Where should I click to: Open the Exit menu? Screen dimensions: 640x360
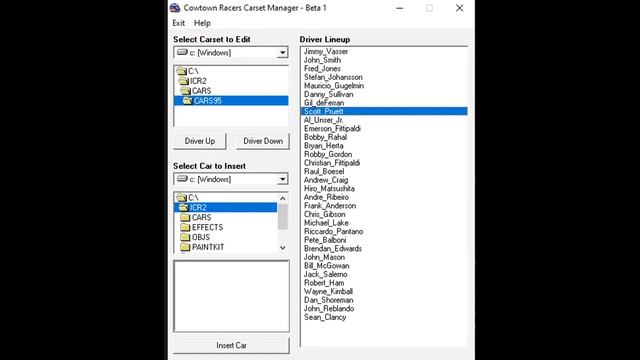tap(178, 23)
